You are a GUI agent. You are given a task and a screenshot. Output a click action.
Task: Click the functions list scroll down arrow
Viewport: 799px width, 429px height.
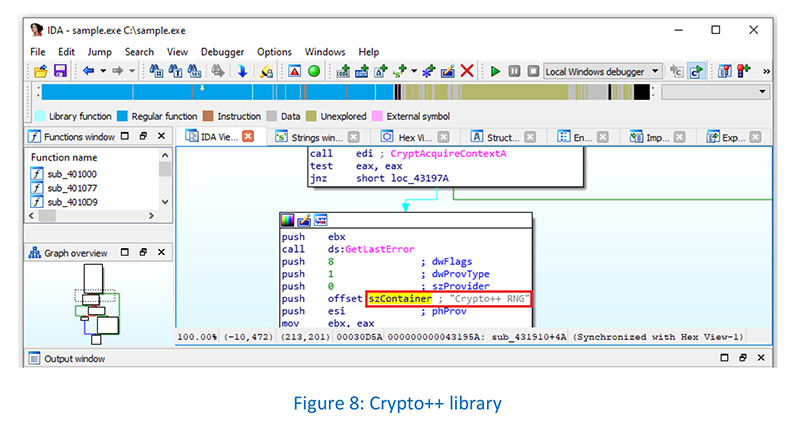pyautogui.click(x=165, y=202)
